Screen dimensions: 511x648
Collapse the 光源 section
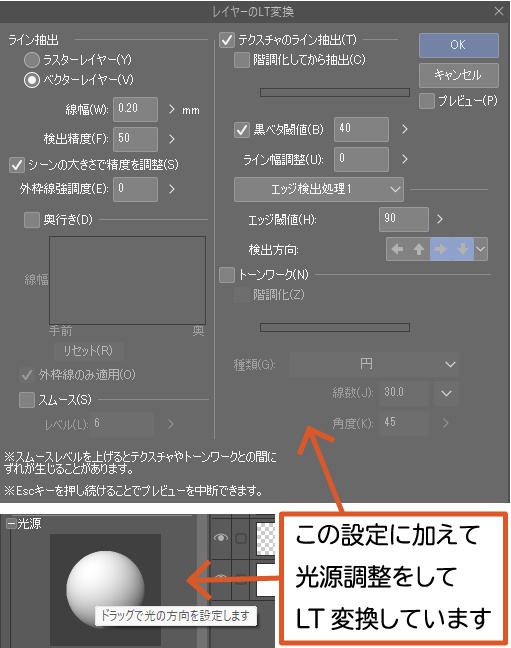11,524
